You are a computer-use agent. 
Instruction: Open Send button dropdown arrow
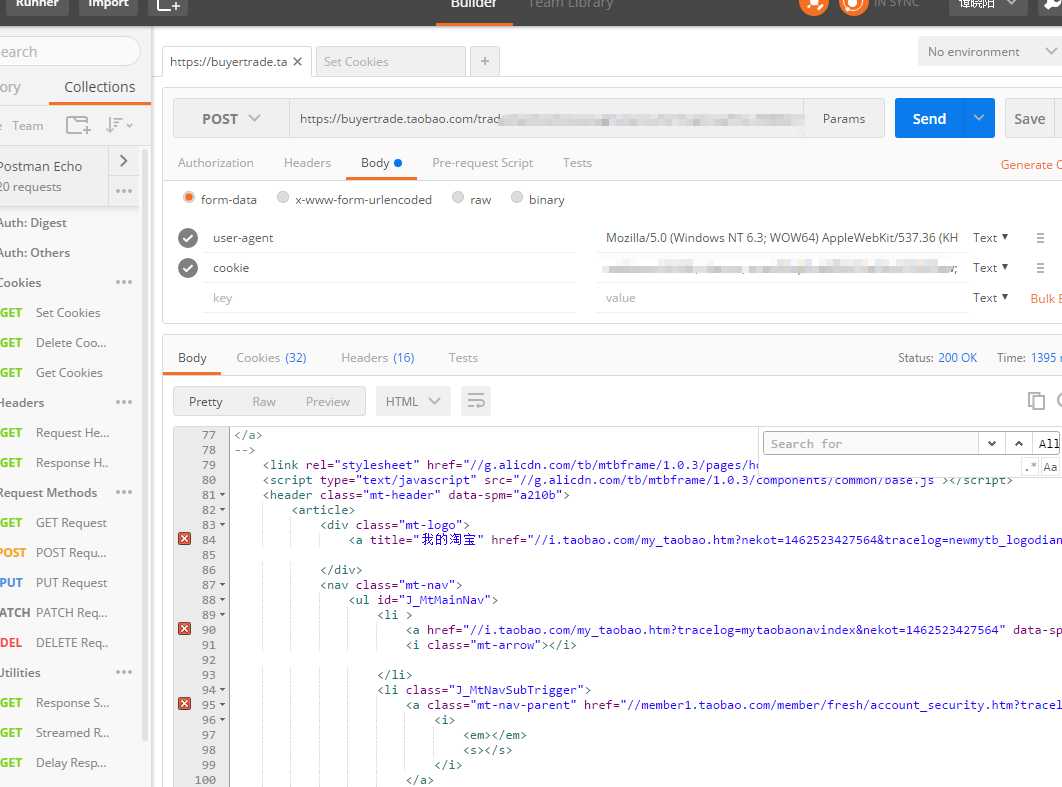979,118
